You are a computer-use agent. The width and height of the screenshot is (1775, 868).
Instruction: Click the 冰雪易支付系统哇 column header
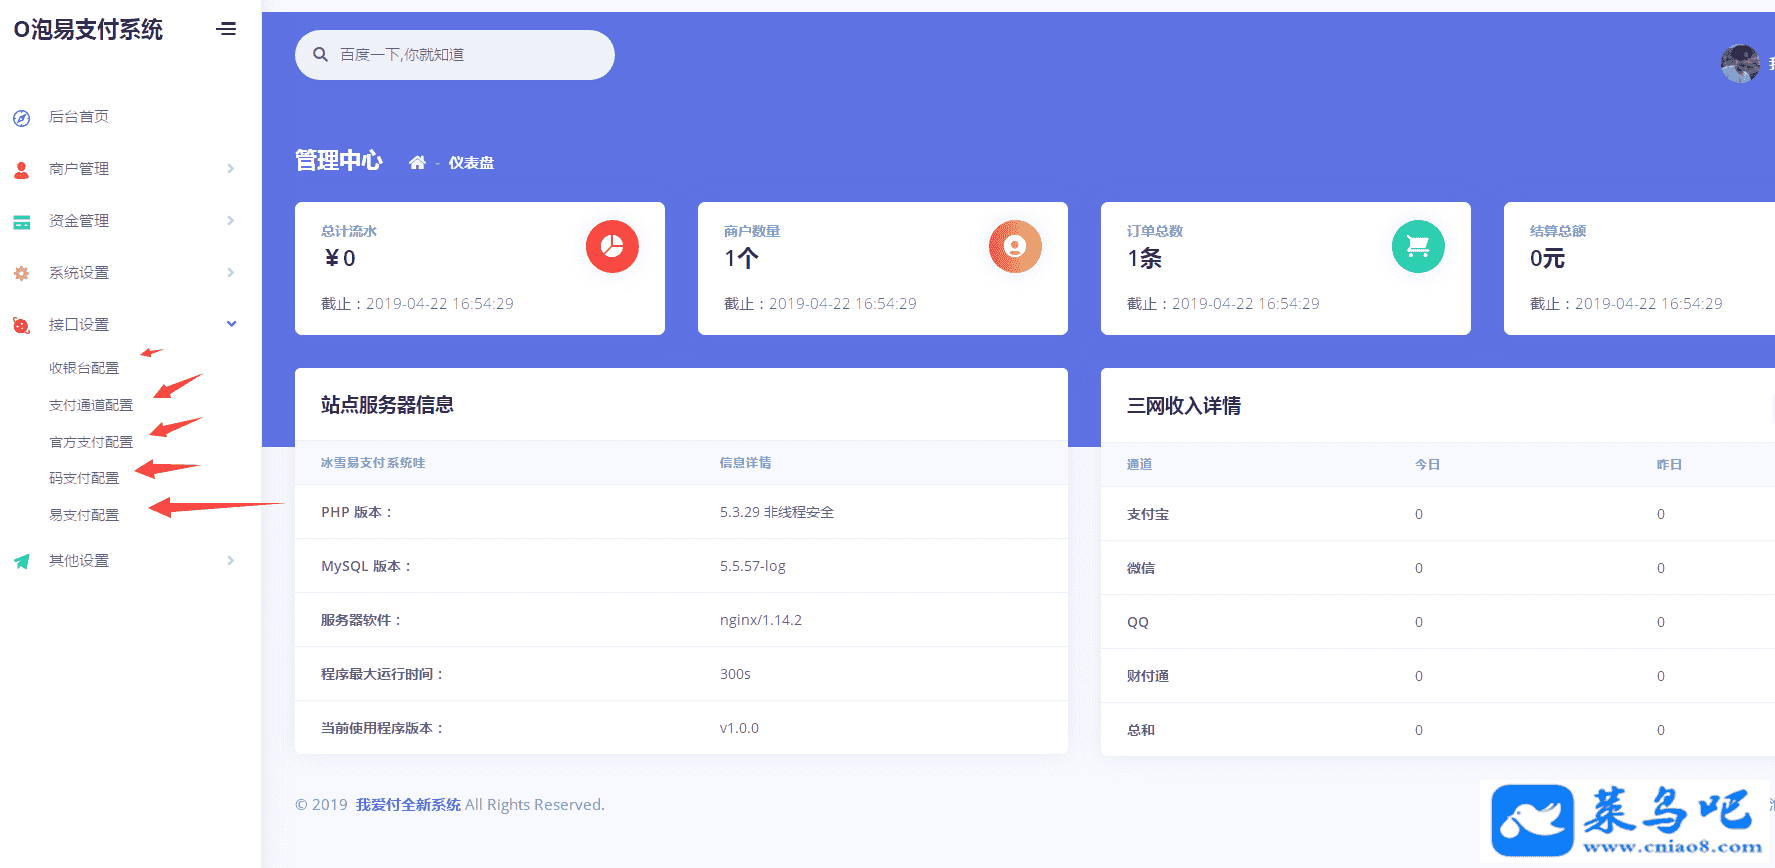373,463
